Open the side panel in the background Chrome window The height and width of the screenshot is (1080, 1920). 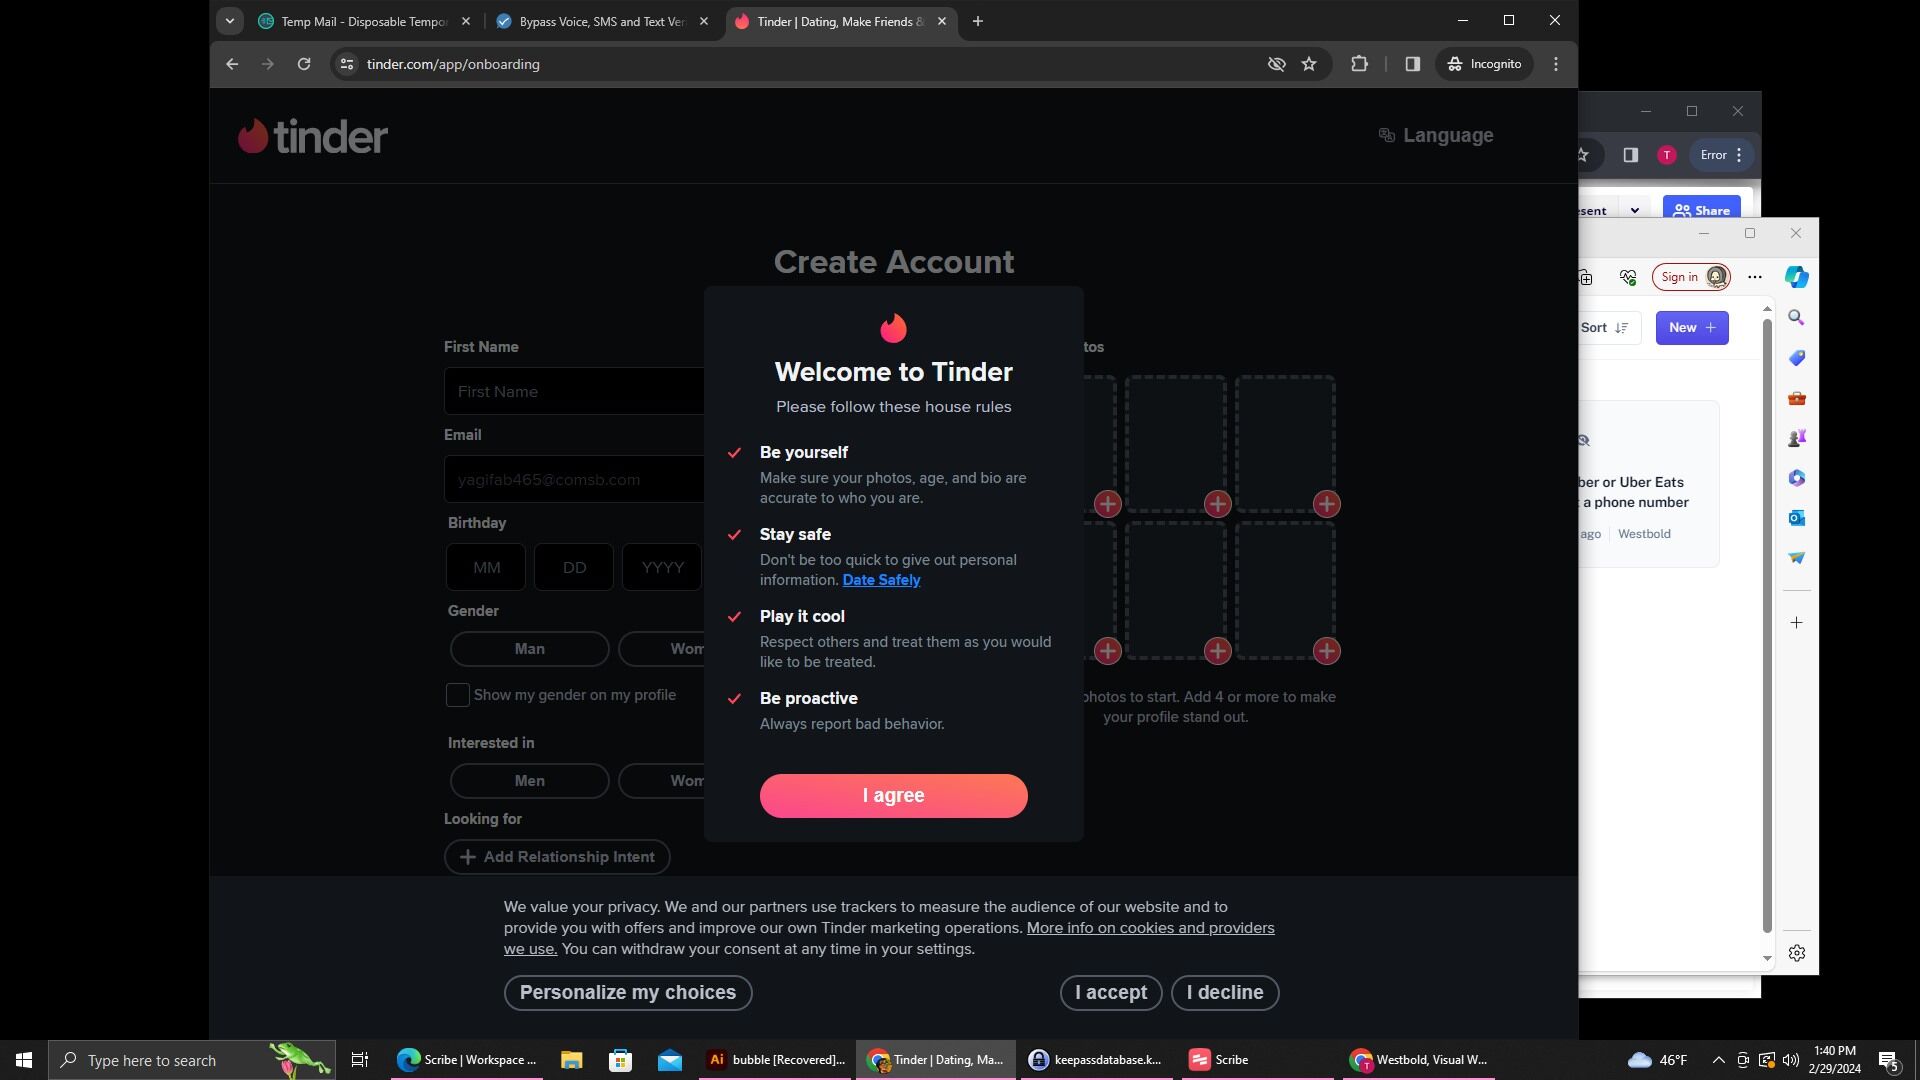tap(1630, 155)
